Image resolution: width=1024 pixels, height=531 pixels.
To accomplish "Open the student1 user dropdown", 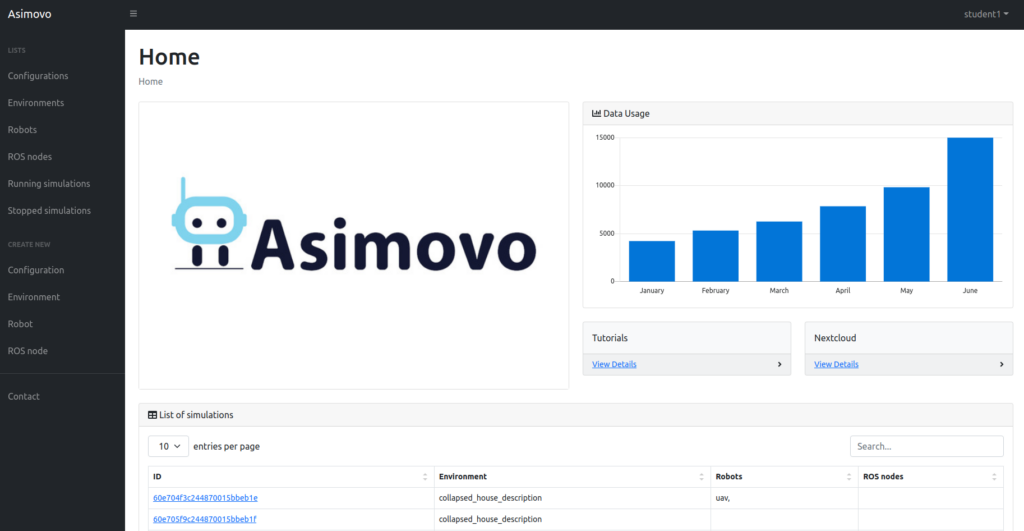I will 985,14.
